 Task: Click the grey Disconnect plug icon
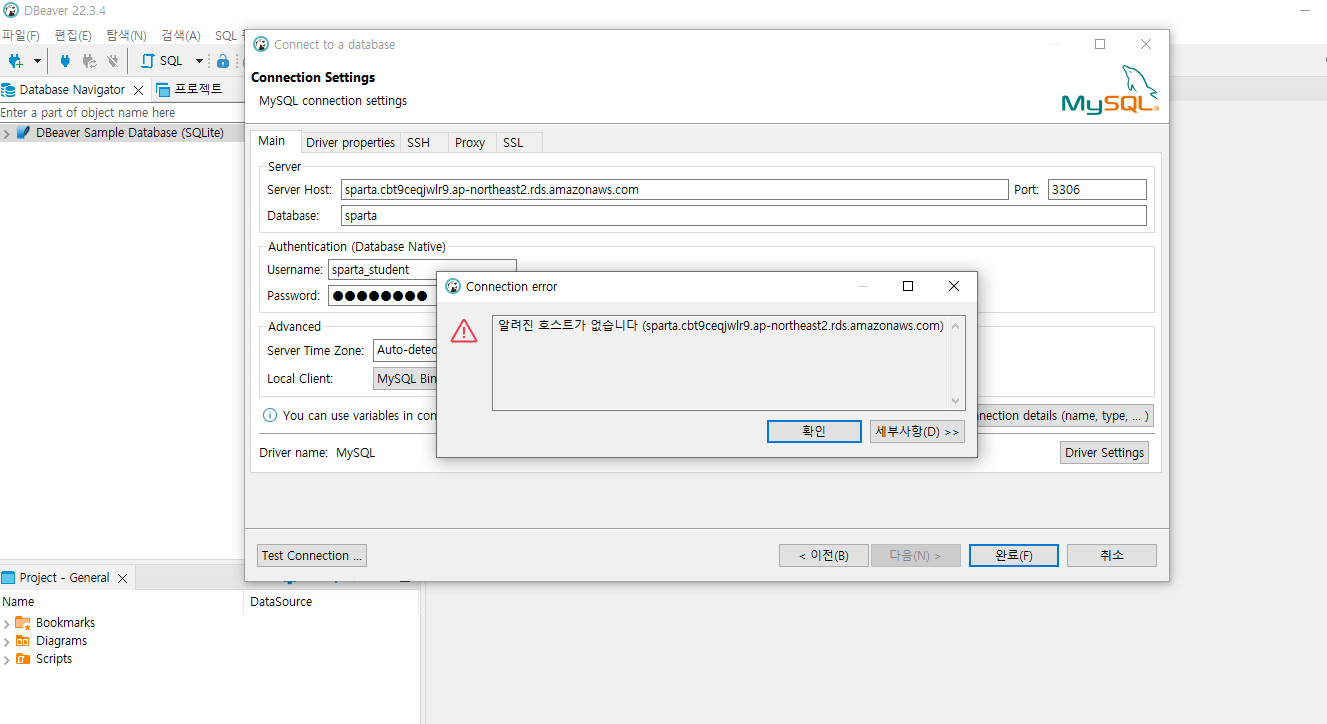click(113, 61)
